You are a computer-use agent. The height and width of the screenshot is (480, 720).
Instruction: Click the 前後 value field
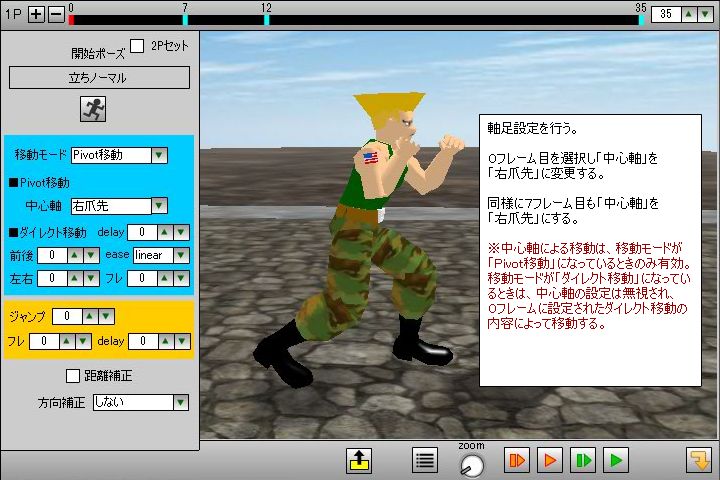pos(52,255)
